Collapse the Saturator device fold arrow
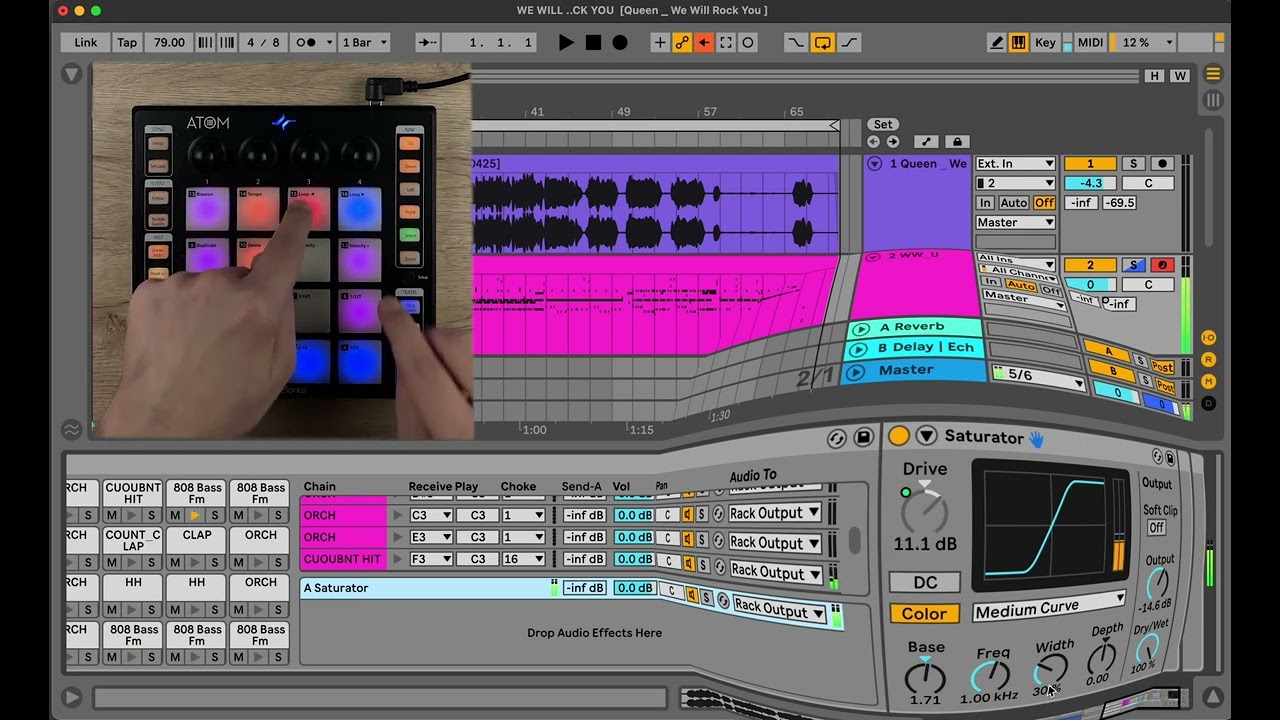This screenshot has height=720, width=1280. (x=927, y=436)
